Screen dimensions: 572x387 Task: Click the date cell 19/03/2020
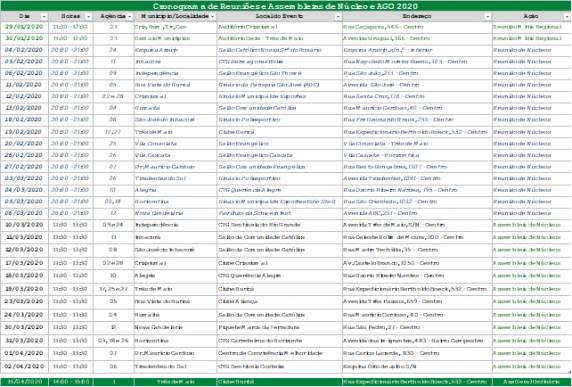(24, 289)
